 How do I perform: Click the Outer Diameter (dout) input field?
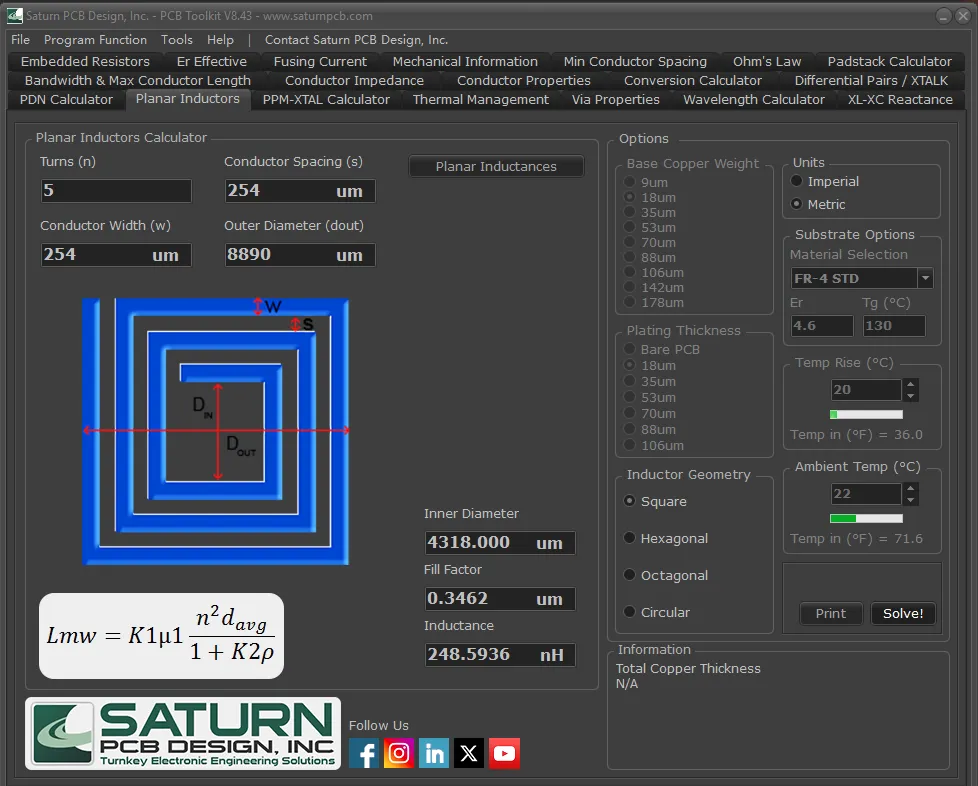(x=300, y=255)
